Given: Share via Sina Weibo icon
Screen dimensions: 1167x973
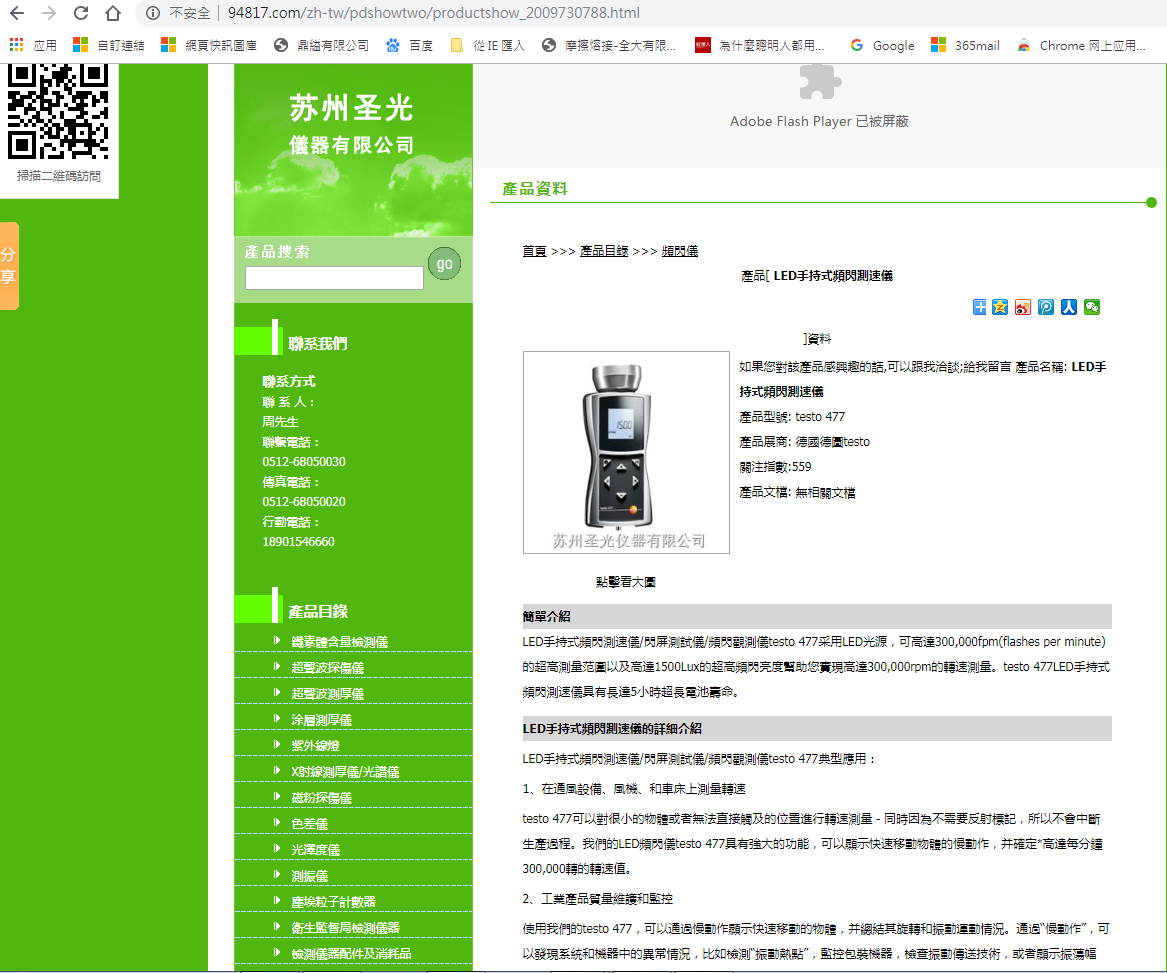Looking at the screenshot, I should 1023,307.
